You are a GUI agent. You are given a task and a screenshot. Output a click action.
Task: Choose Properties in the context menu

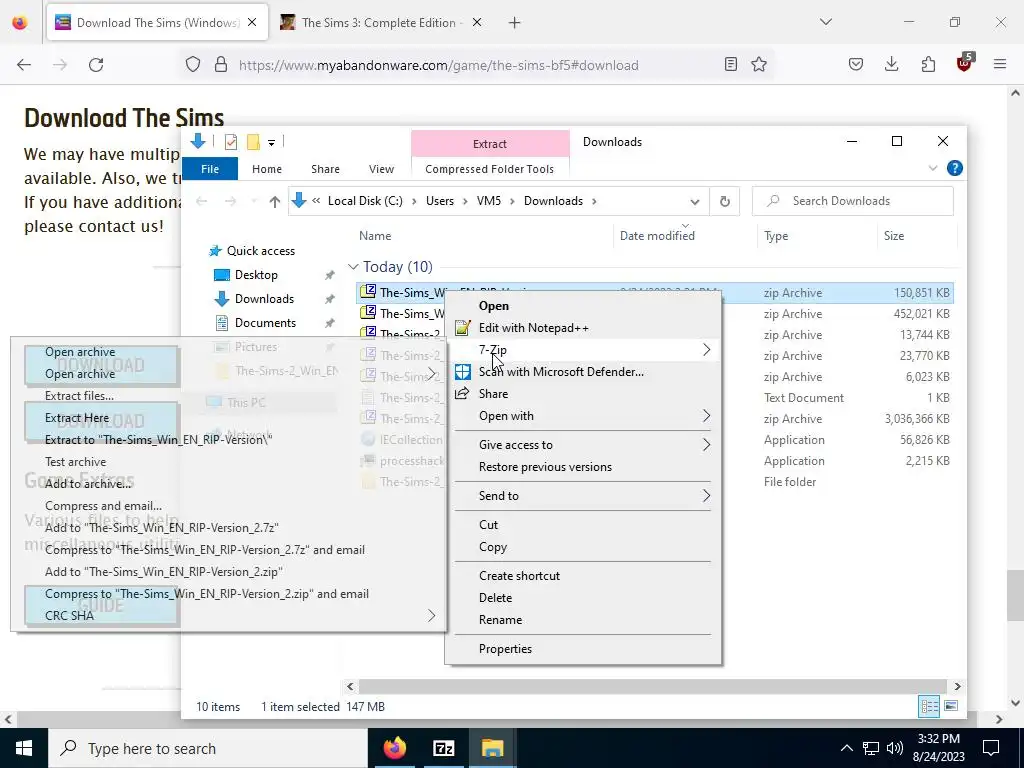pyautogui.click(x=505, y=649)
